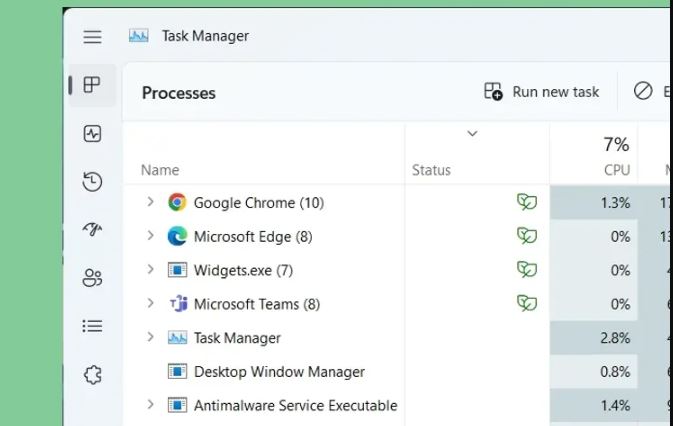Click the Task Manager app icon in title bar

139,36
